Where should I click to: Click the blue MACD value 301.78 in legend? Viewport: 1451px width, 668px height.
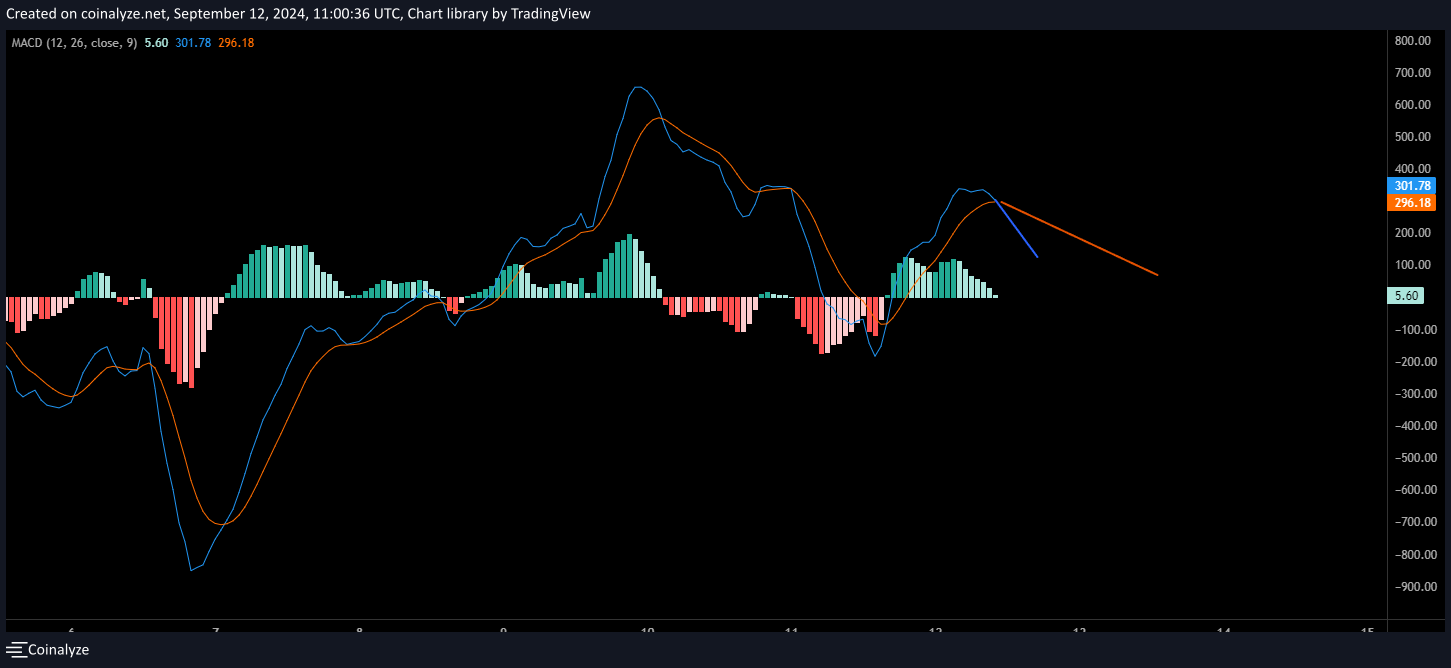click(x=193, y=43)
